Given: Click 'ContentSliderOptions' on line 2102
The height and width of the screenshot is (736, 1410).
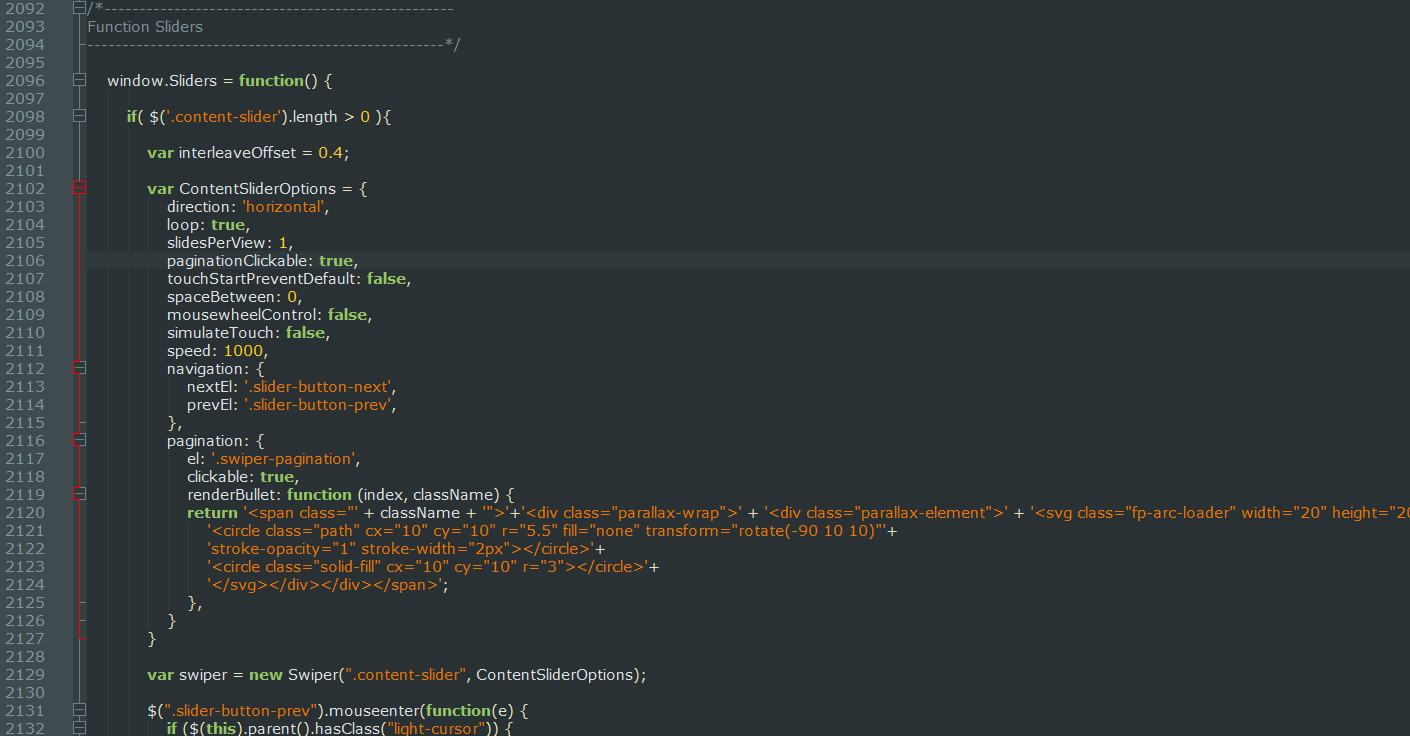Looking at the screenshot, I should (258, 189).
